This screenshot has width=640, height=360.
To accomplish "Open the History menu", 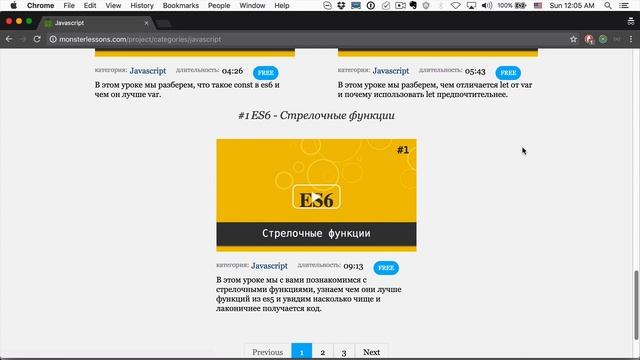I will click(142, 6).
